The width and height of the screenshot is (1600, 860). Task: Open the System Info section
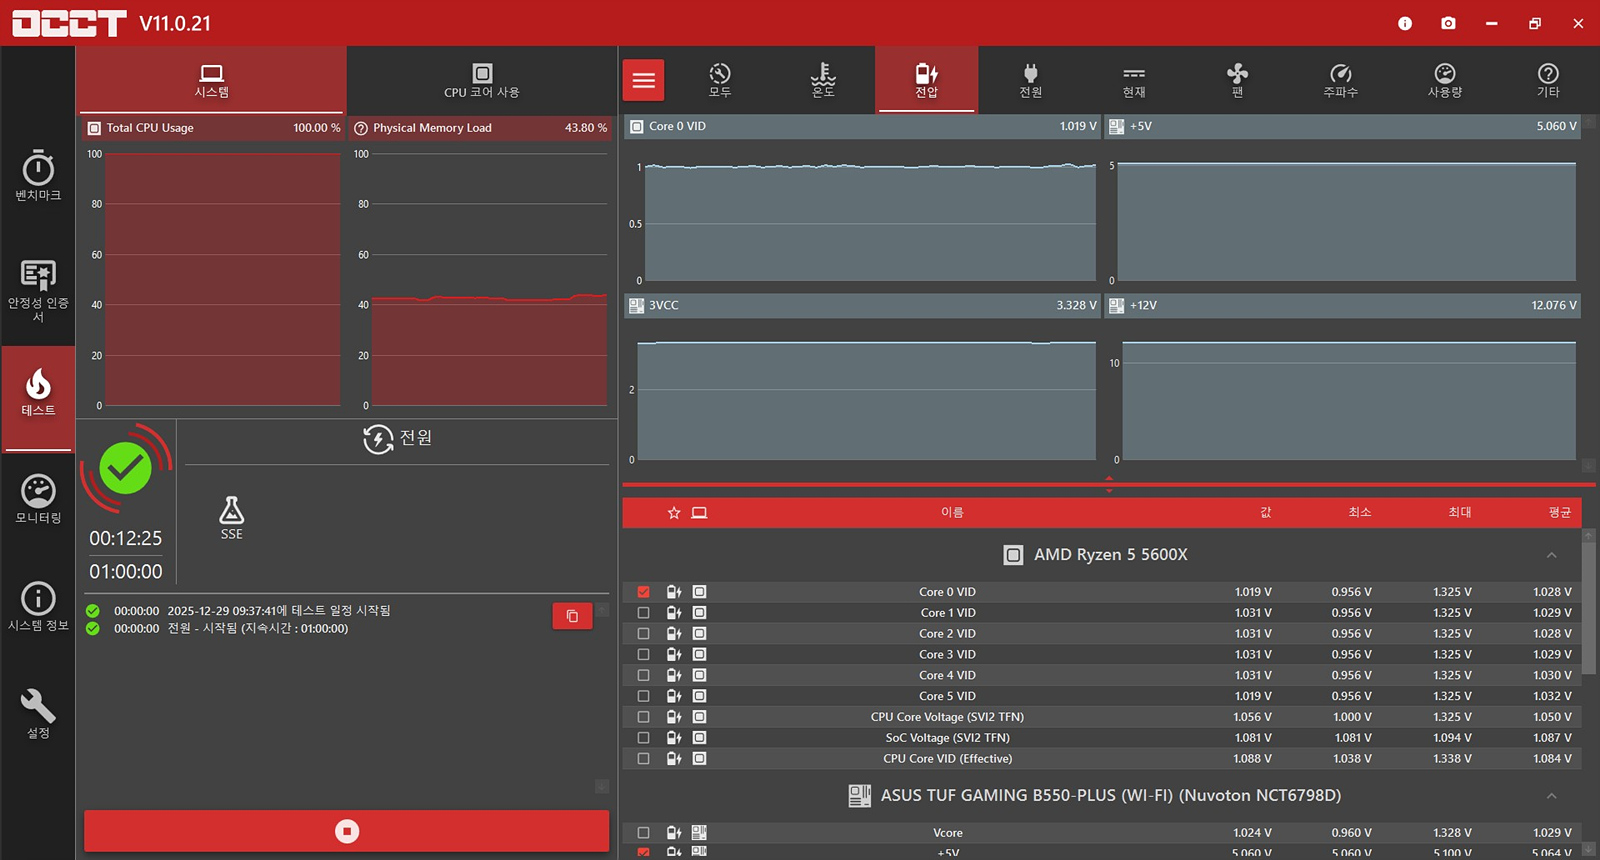click(x=38, y=606)
